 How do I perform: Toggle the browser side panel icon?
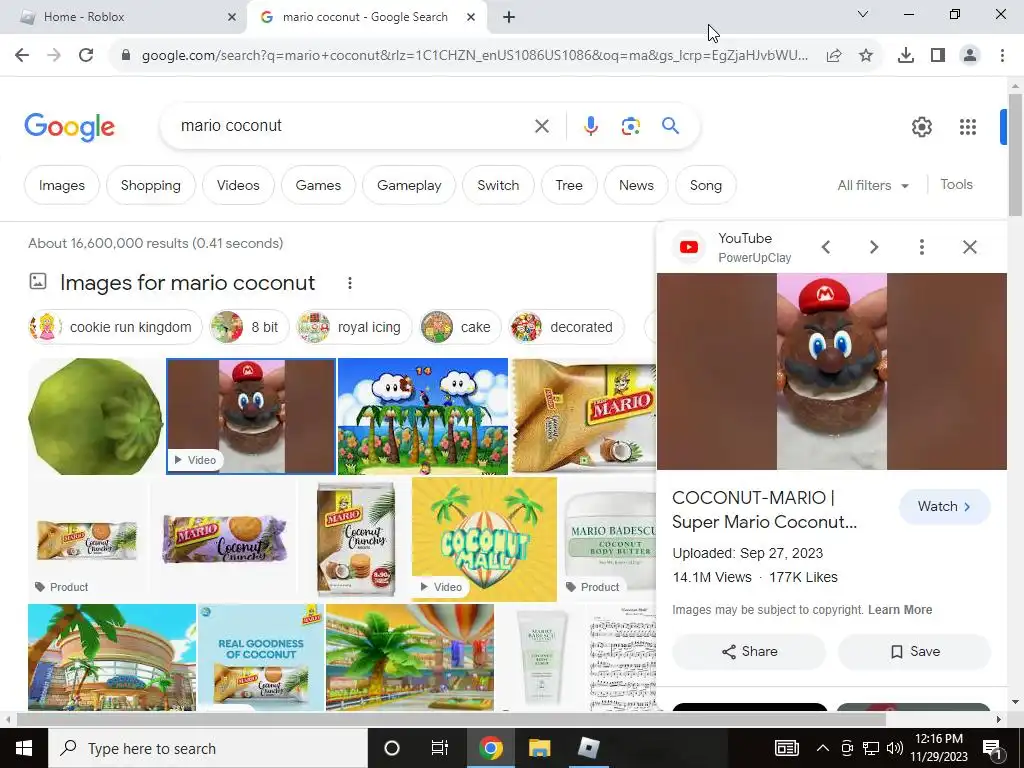938,56
